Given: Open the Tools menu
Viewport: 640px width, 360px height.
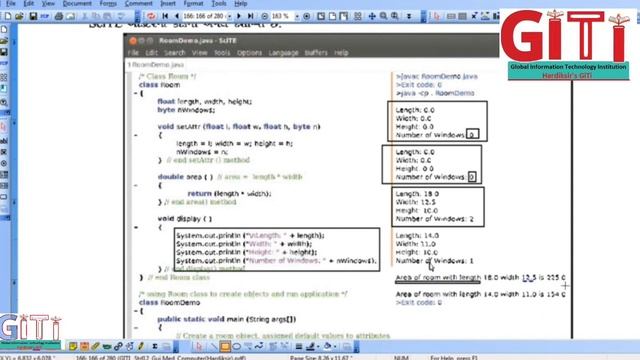Looking at the screenshot, I should tap(219, 4).
